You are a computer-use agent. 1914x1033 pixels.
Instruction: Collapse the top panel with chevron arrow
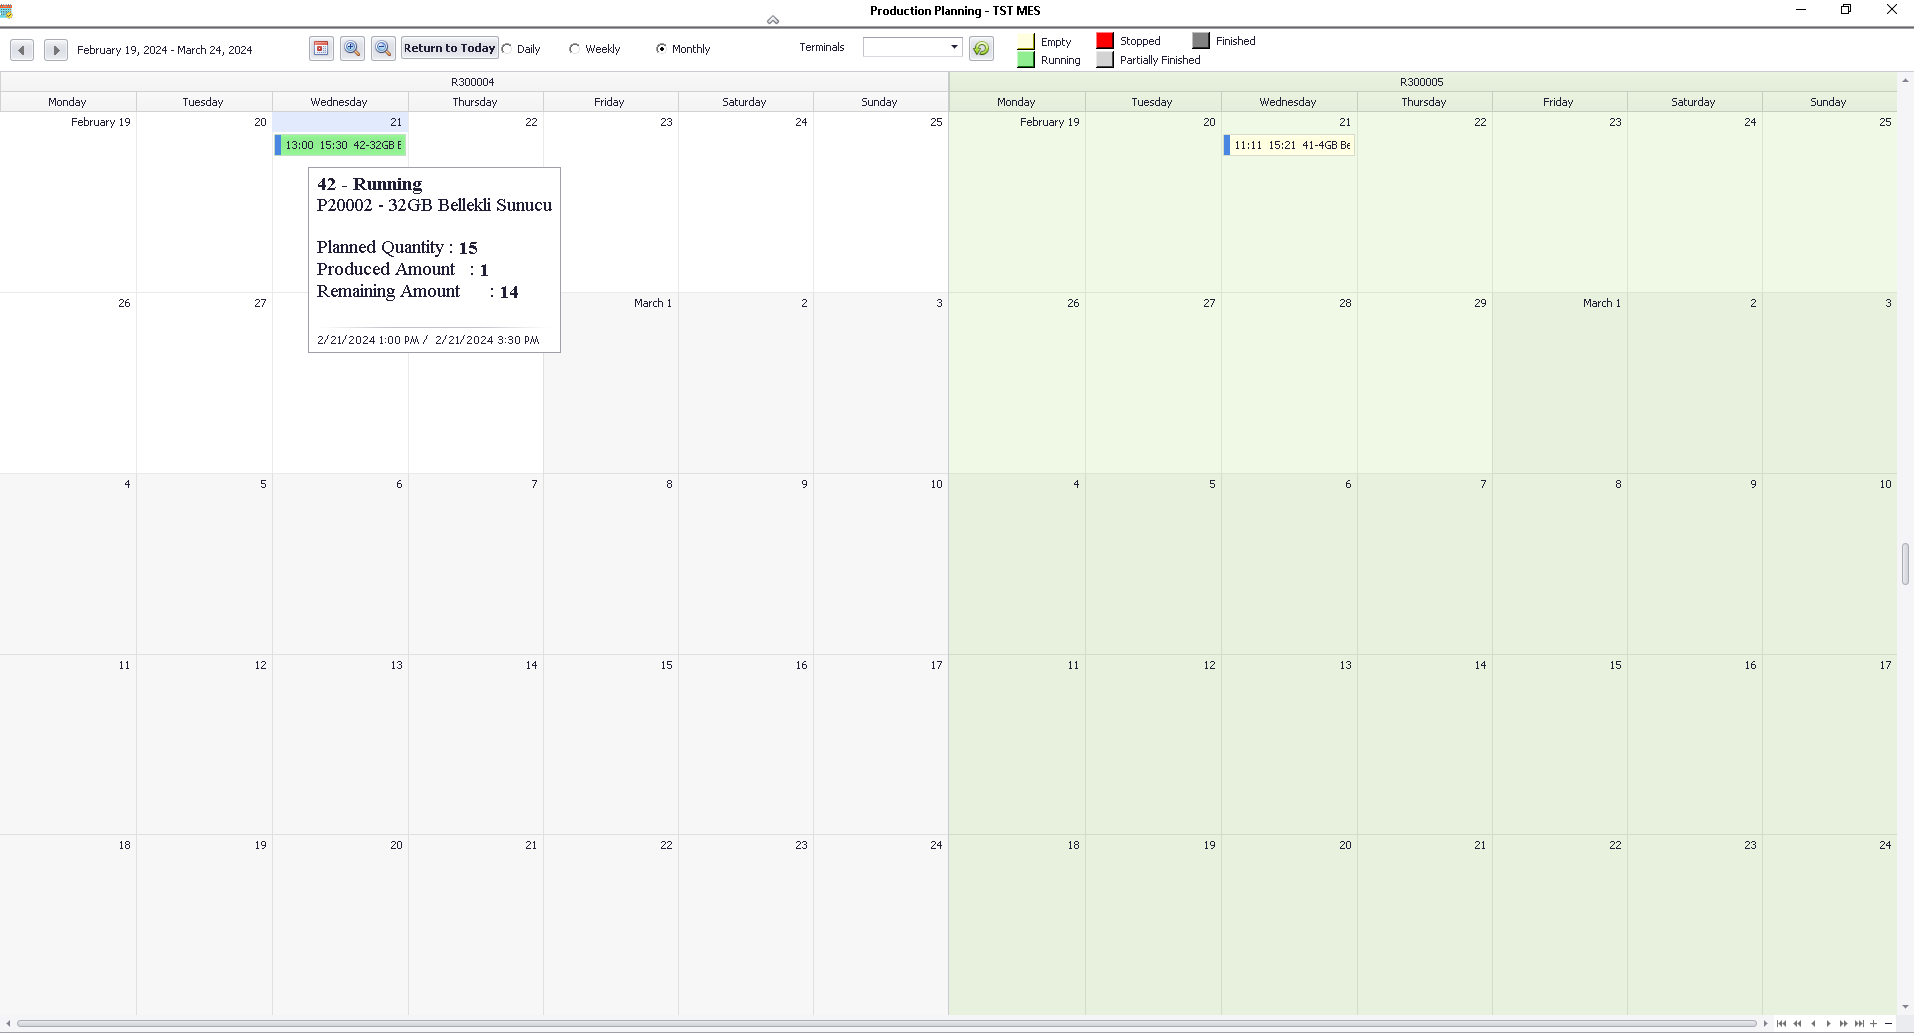pos(772,19)
